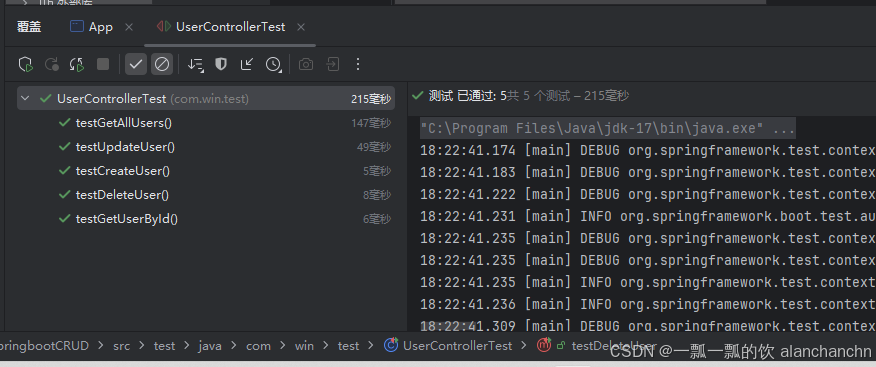Click the 18:22:41.231 INFO log line
This screenshot has width=876, height=367.
coord(648,216)
